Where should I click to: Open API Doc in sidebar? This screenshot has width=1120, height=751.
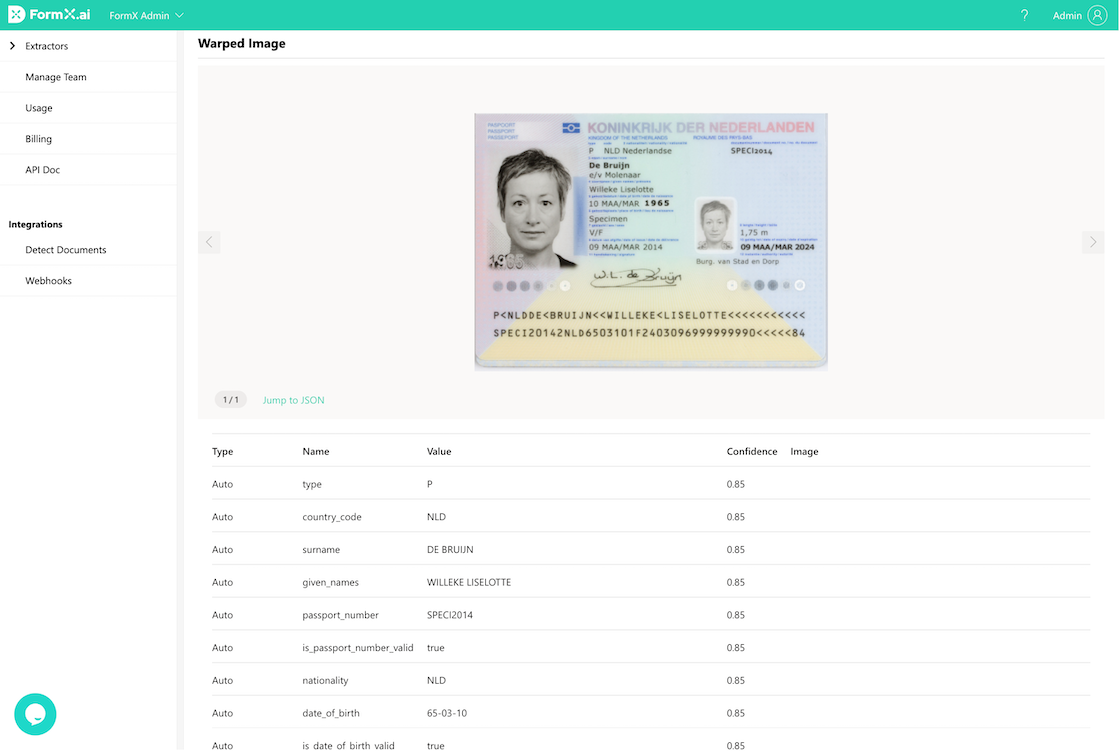[43, 170]
